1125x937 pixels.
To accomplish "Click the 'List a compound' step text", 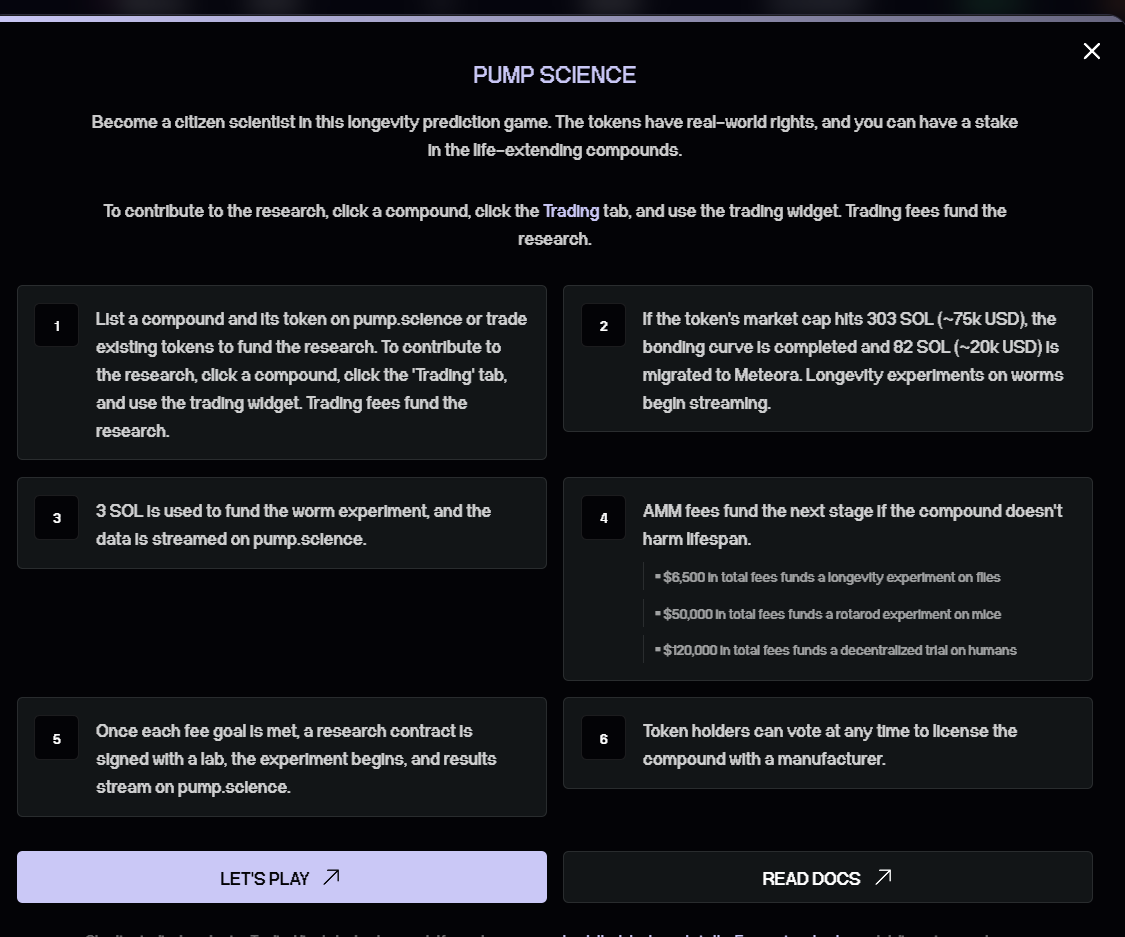I will point(311,374).
